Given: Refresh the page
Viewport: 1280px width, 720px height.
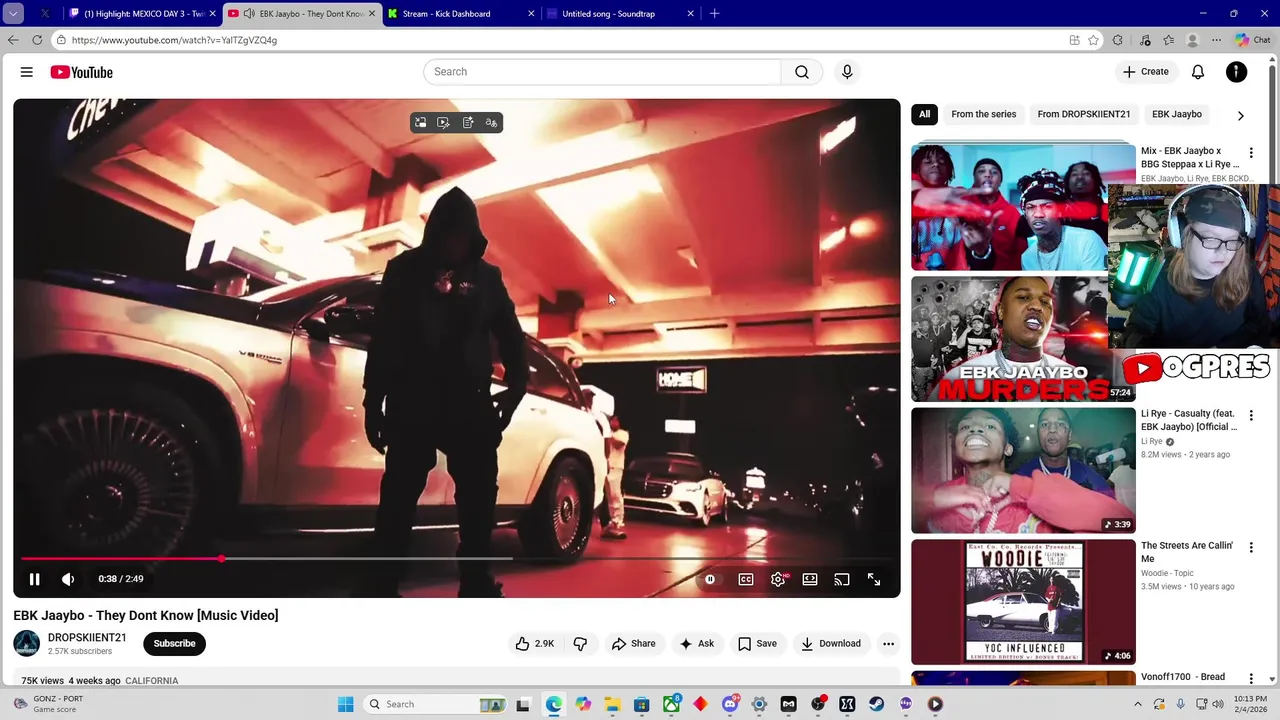Looking at the screenshot, I should click(x=37, y=40).
